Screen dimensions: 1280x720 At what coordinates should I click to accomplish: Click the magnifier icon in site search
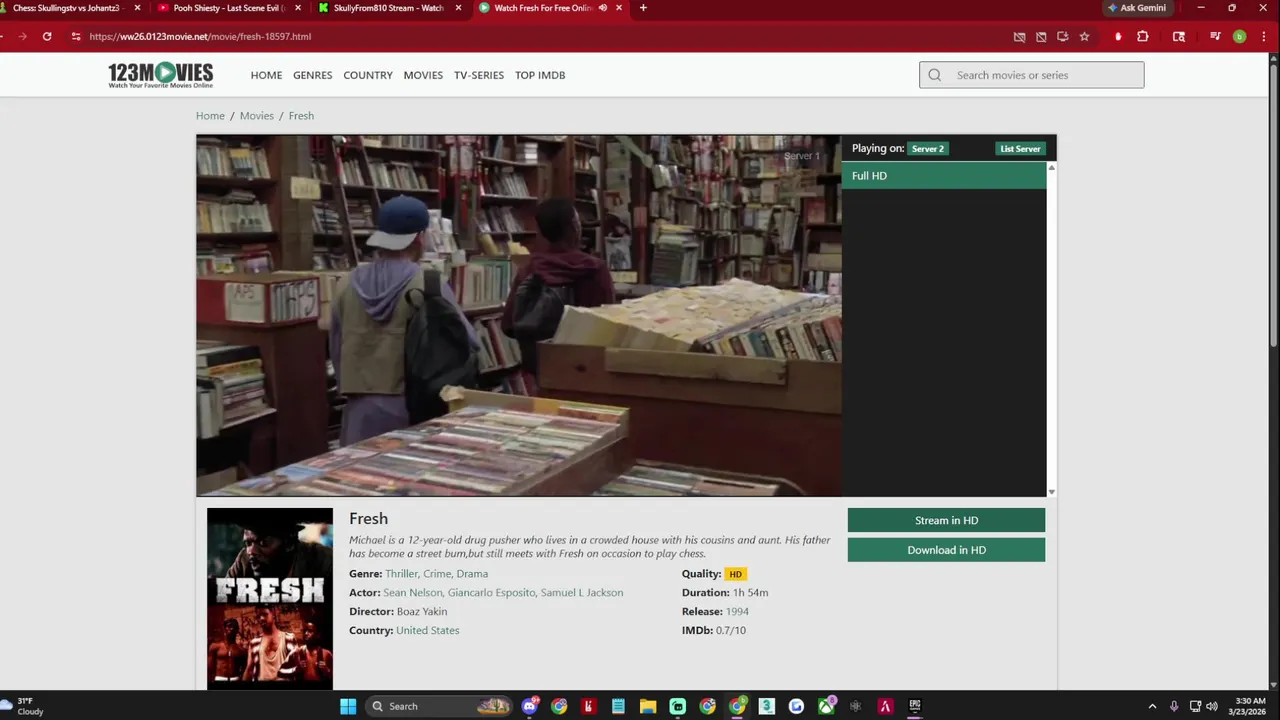(x=935, y=75)
